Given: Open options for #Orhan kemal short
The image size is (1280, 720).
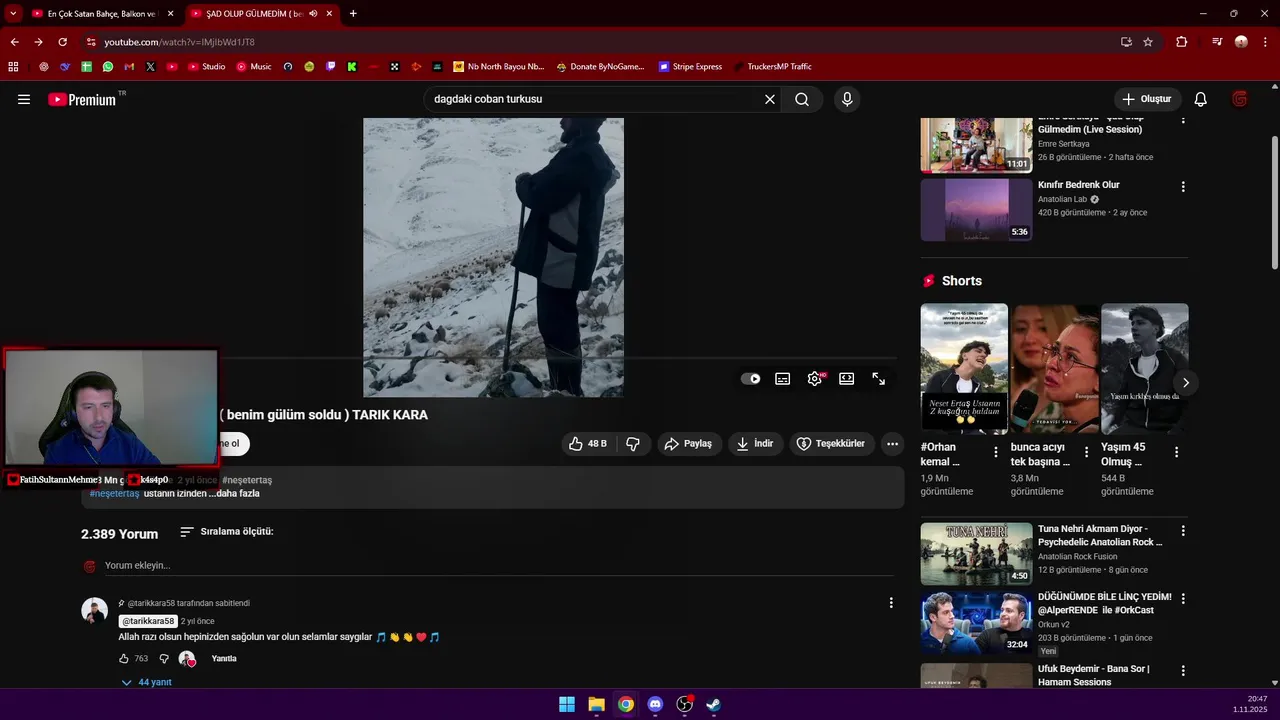Looking at the screenshot, I should [x=996, y=452].
